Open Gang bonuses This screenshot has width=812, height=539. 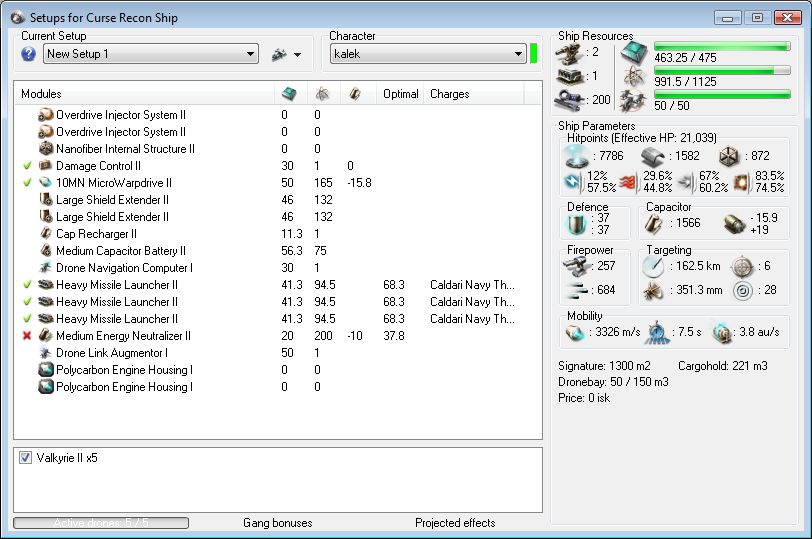coord(277,523)
